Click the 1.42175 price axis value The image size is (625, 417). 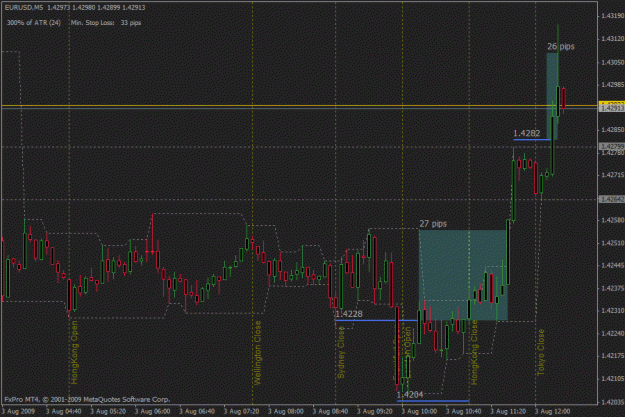coord(612,356)
